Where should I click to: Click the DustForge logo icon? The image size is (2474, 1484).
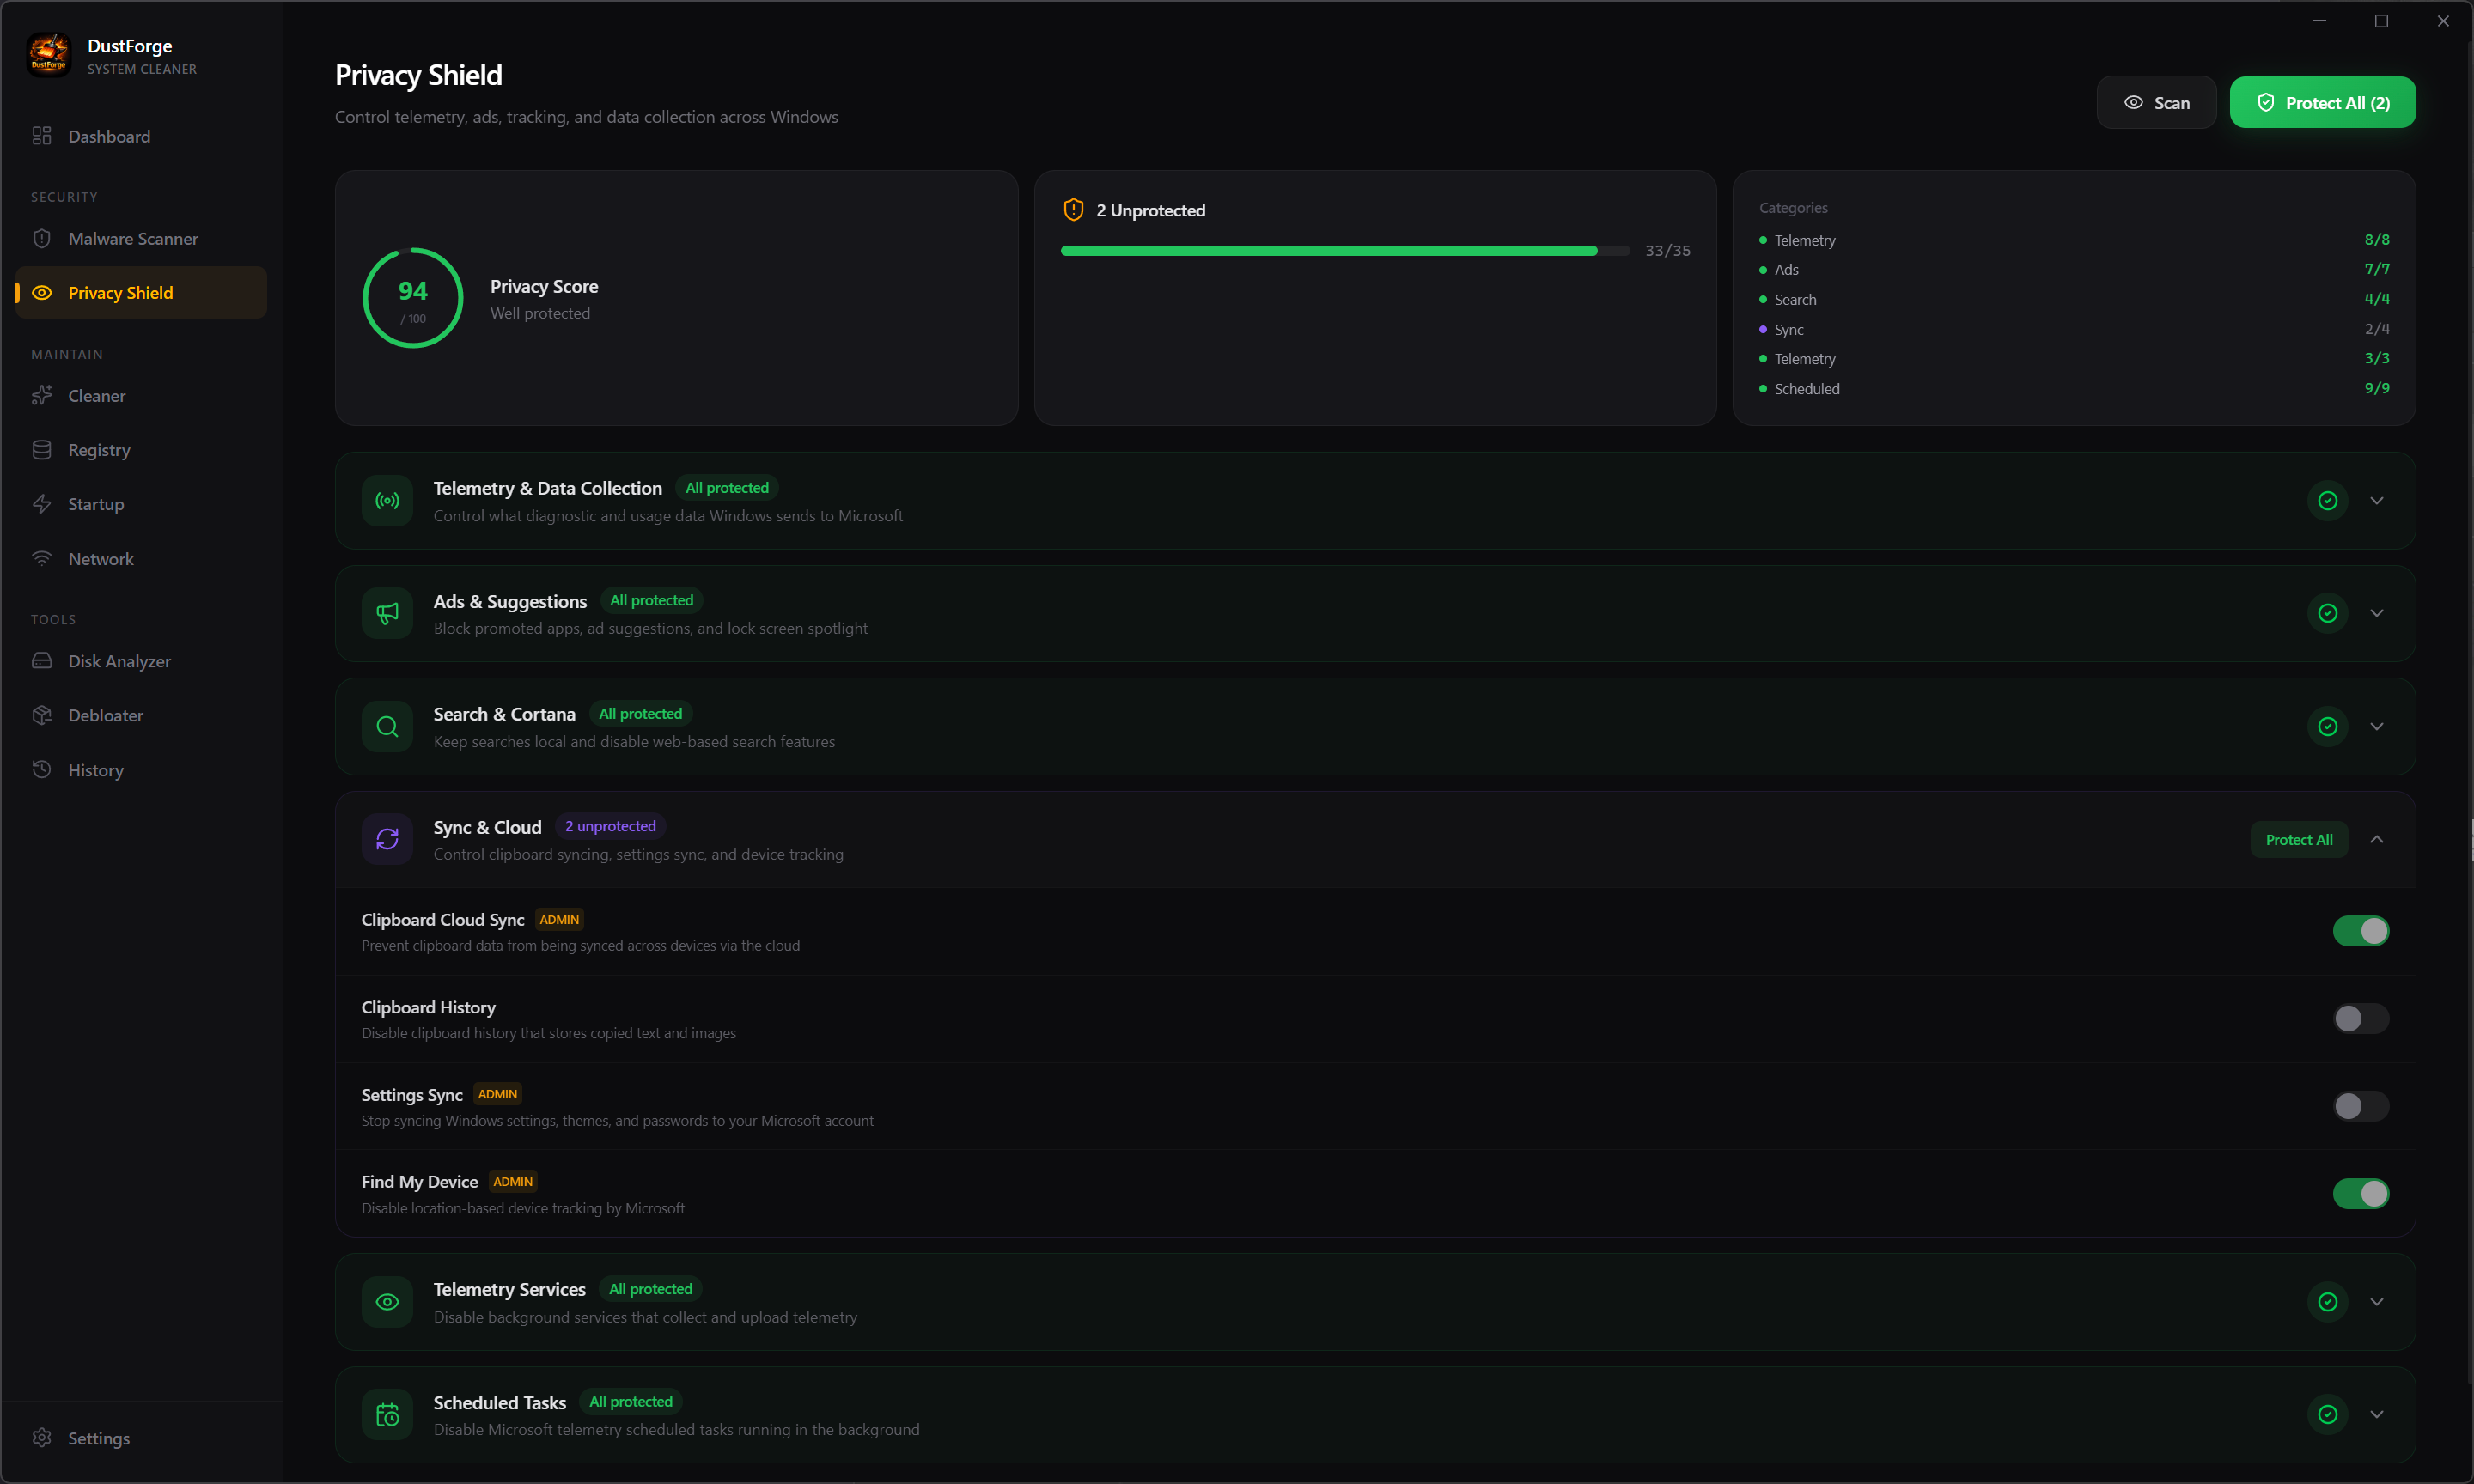tap(48, 55)
